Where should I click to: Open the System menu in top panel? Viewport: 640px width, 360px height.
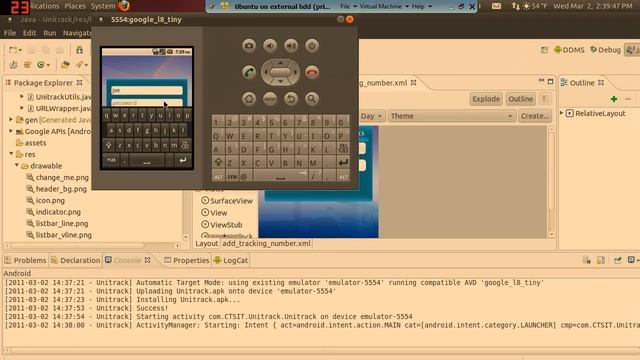tap(103, 6)
